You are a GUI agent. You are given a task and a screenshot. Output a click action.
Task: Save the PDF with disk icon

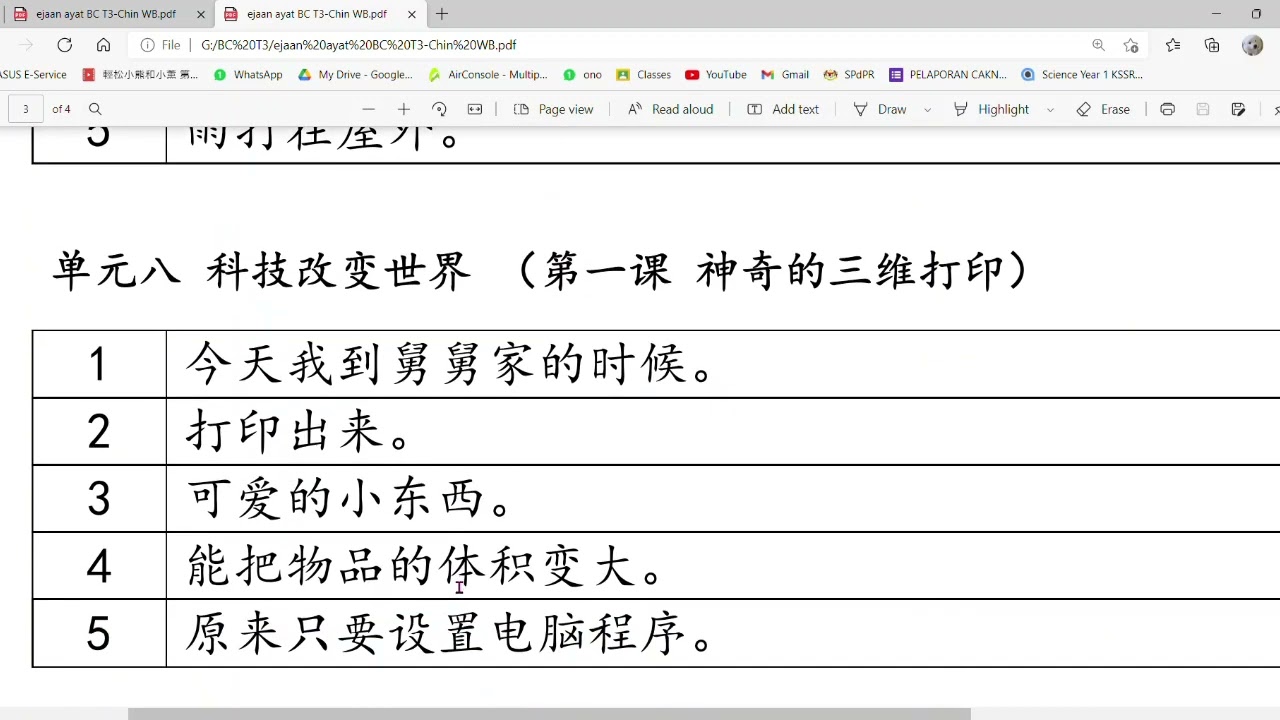(x=1203, y=109)
